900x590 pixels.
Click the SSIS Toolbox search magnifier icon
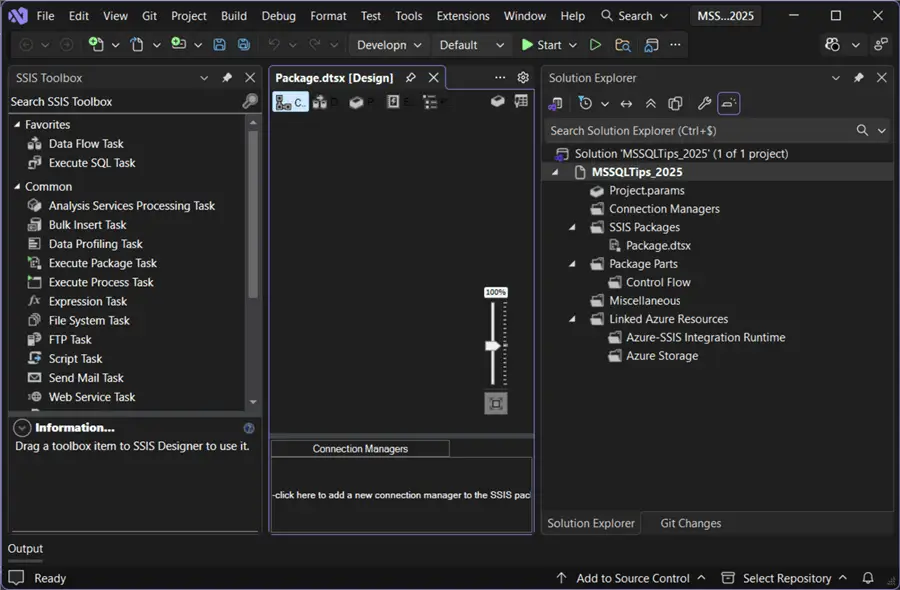point(250,101)
